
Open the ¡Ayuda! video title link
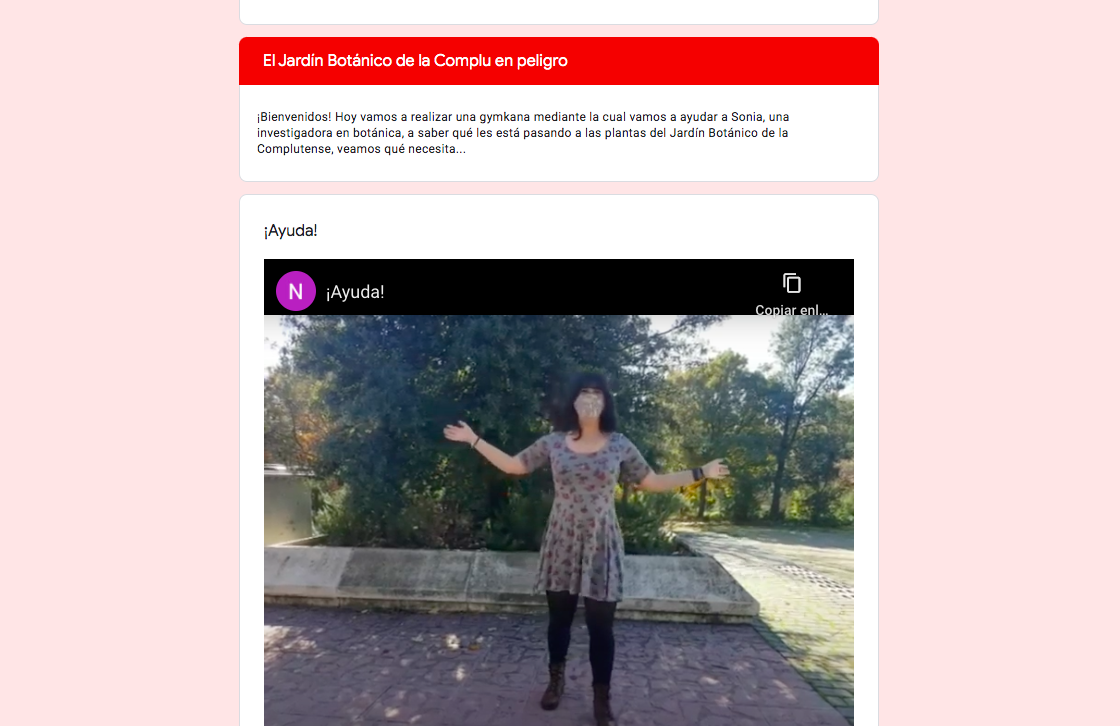(x=355, y=292)
